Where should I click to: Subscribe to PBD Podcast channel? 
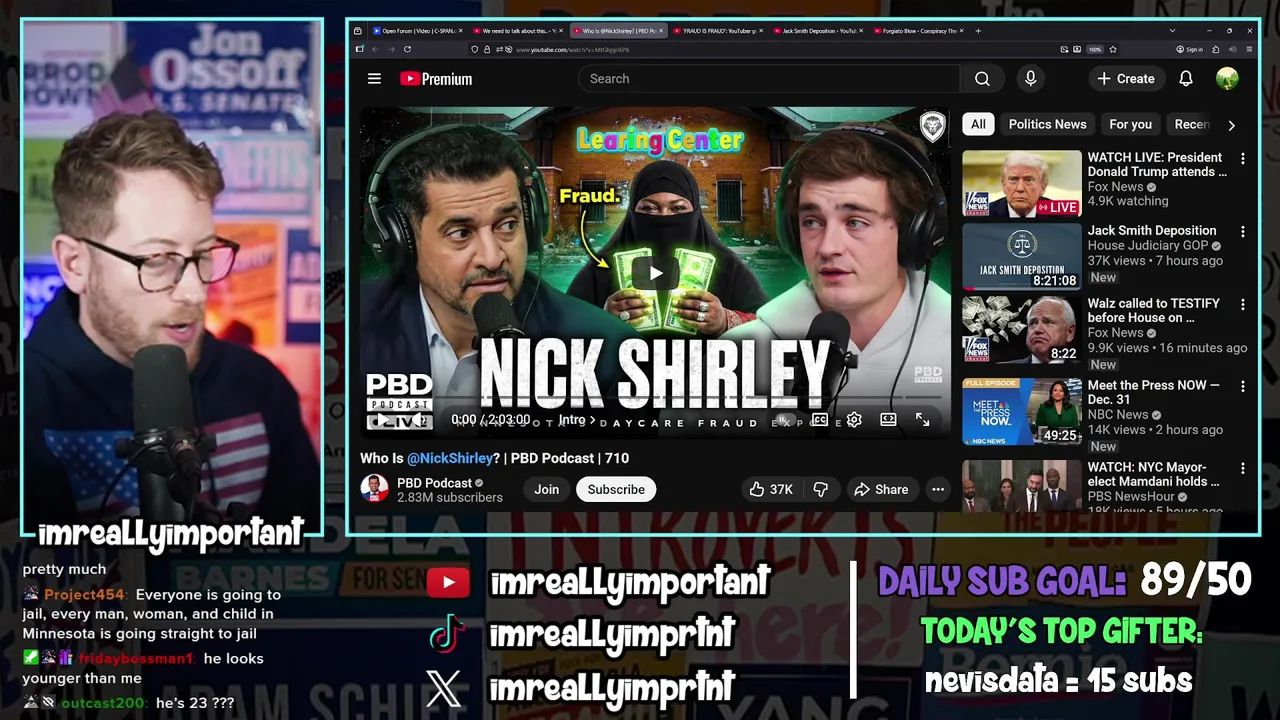click(616, 489)
